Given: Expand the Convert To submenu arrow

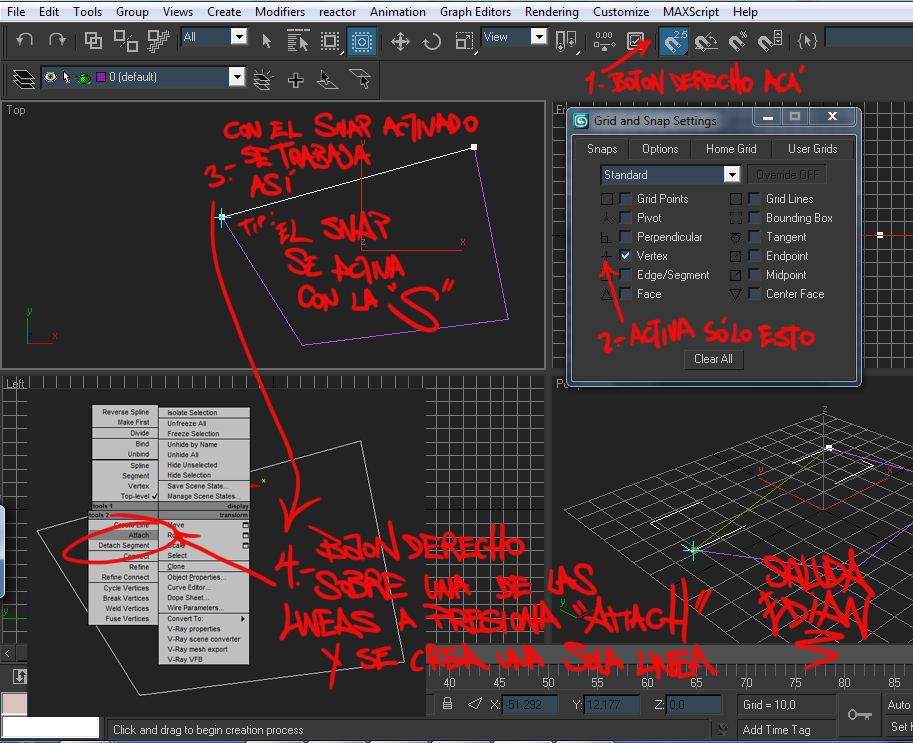Looking at the screenshot, I should point(243,618).
